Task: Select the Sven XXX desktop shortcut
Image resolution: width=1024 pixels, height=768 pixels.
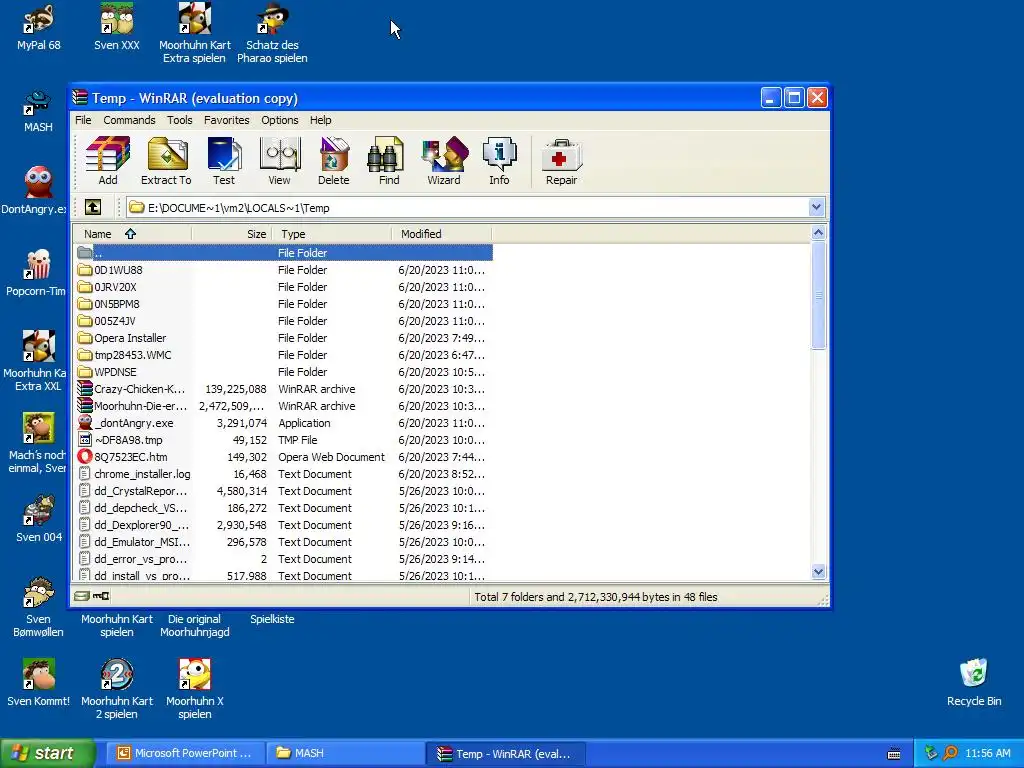Action: point(117,27)
